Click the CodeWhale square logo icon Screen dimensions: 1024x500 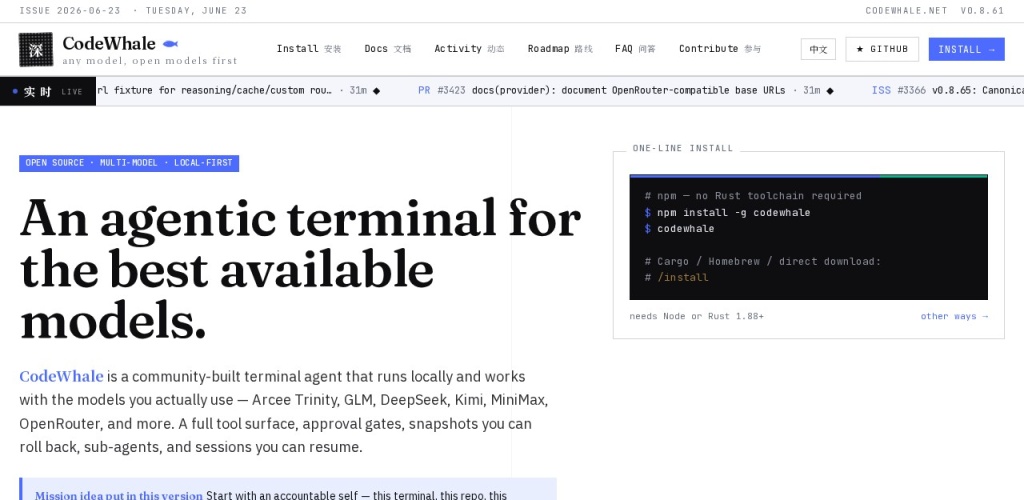pos(36,50)
